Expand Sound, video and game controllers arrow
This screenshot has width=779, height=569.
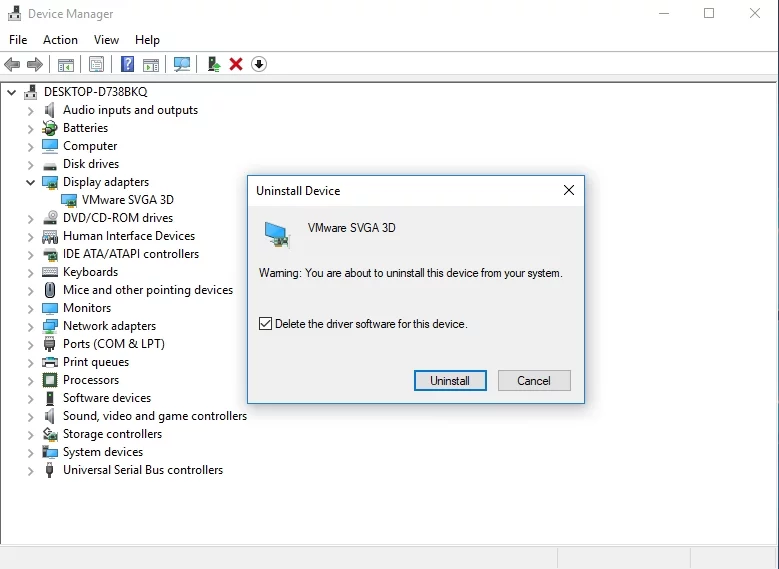[30, 416]
